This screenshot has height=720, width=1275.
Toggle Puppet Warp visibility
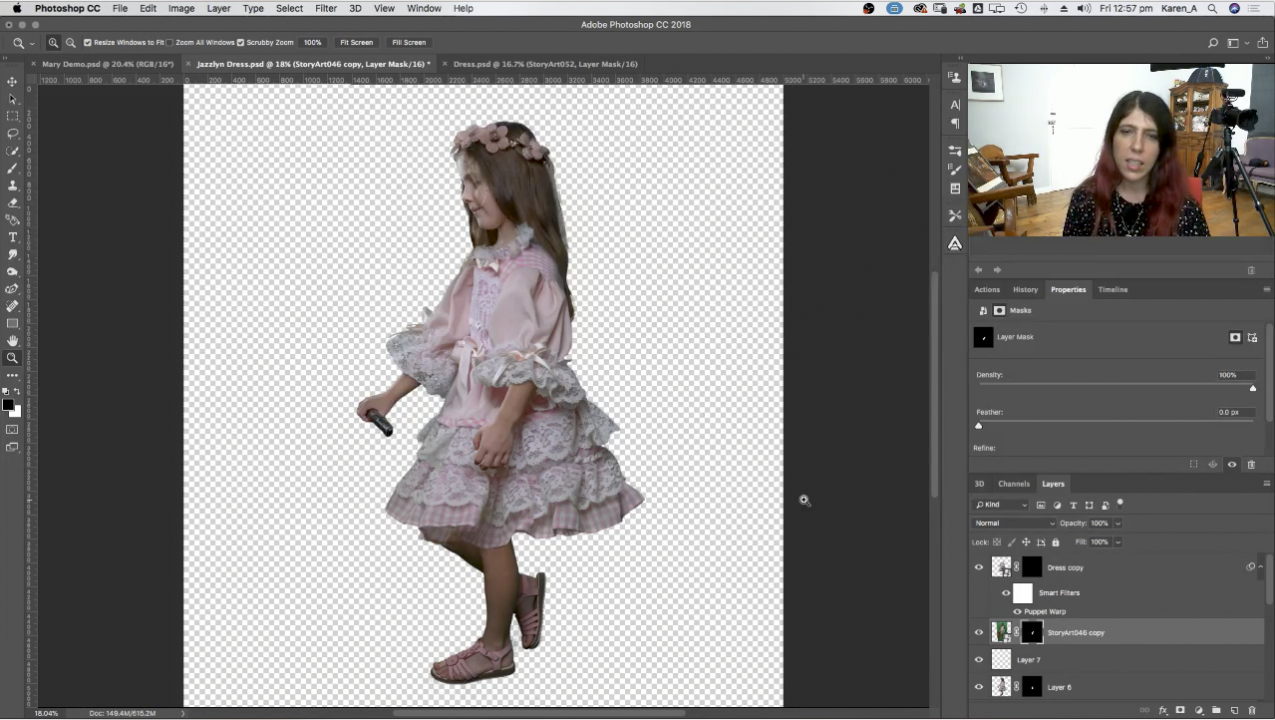[x=1017, y=612]
